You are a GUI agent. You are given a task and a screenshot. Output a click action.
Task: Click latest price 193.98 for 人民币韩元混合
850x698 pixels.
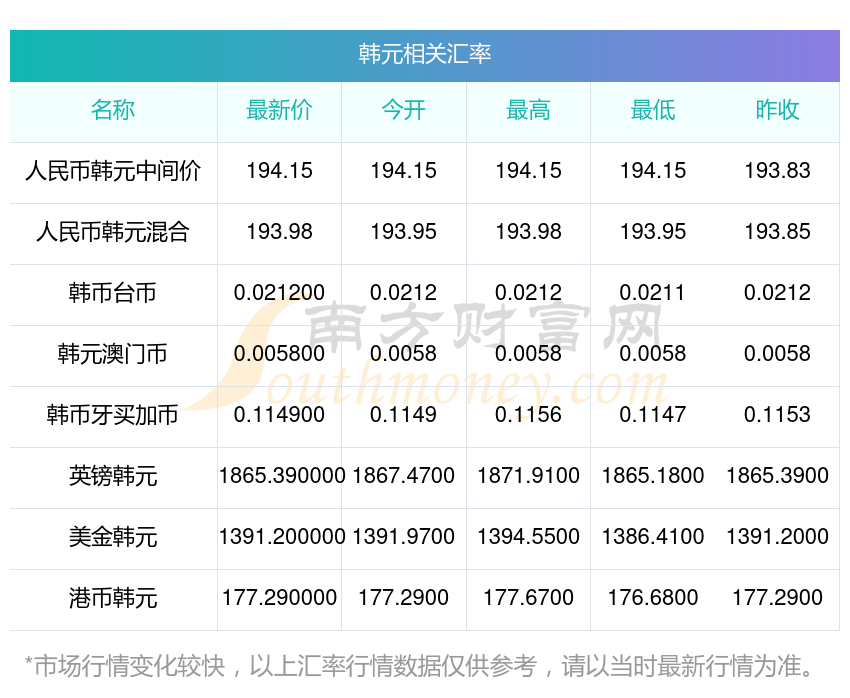(279, 232)
